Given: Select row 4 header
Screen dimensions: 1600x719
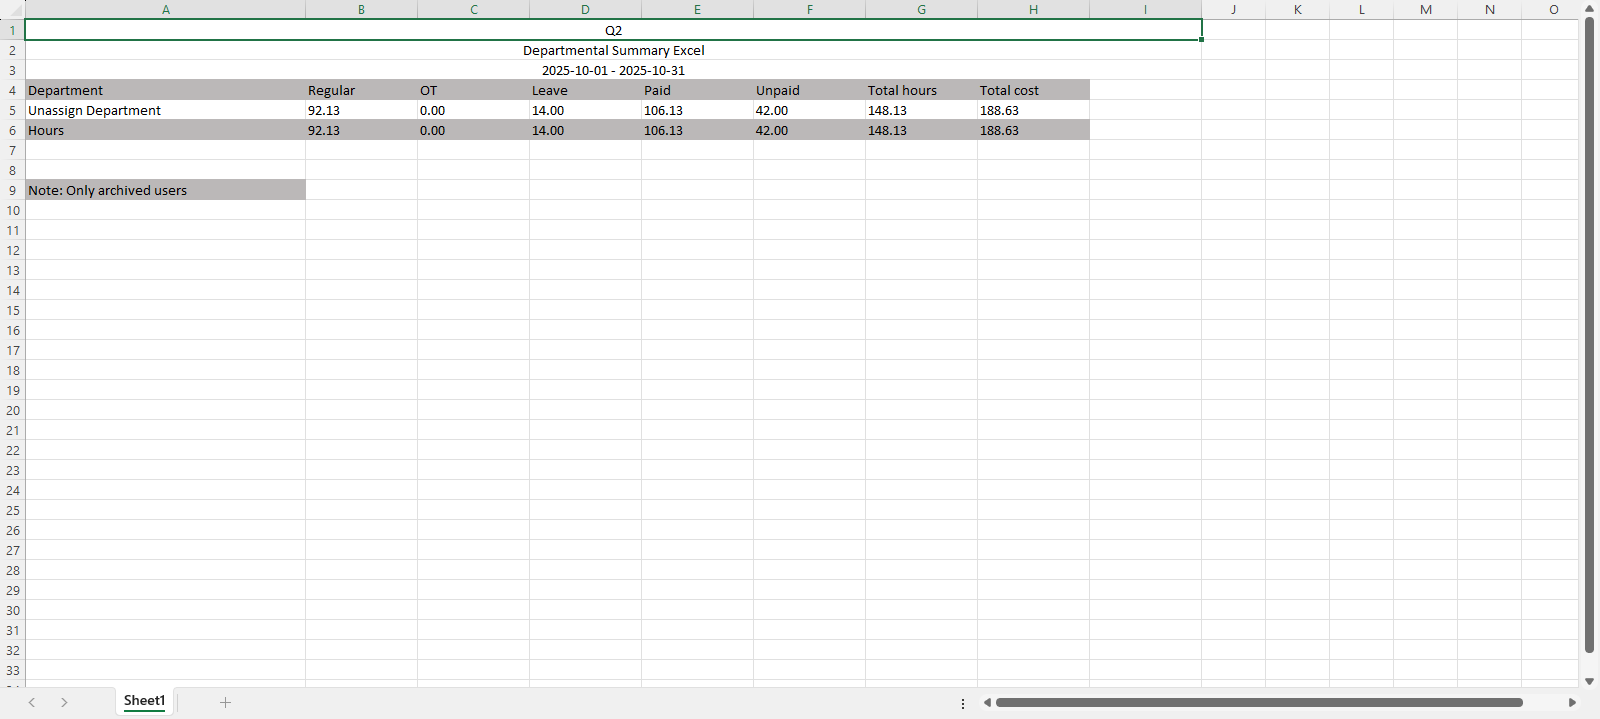Looking at the screenshot, I should (x=12, y=90).
